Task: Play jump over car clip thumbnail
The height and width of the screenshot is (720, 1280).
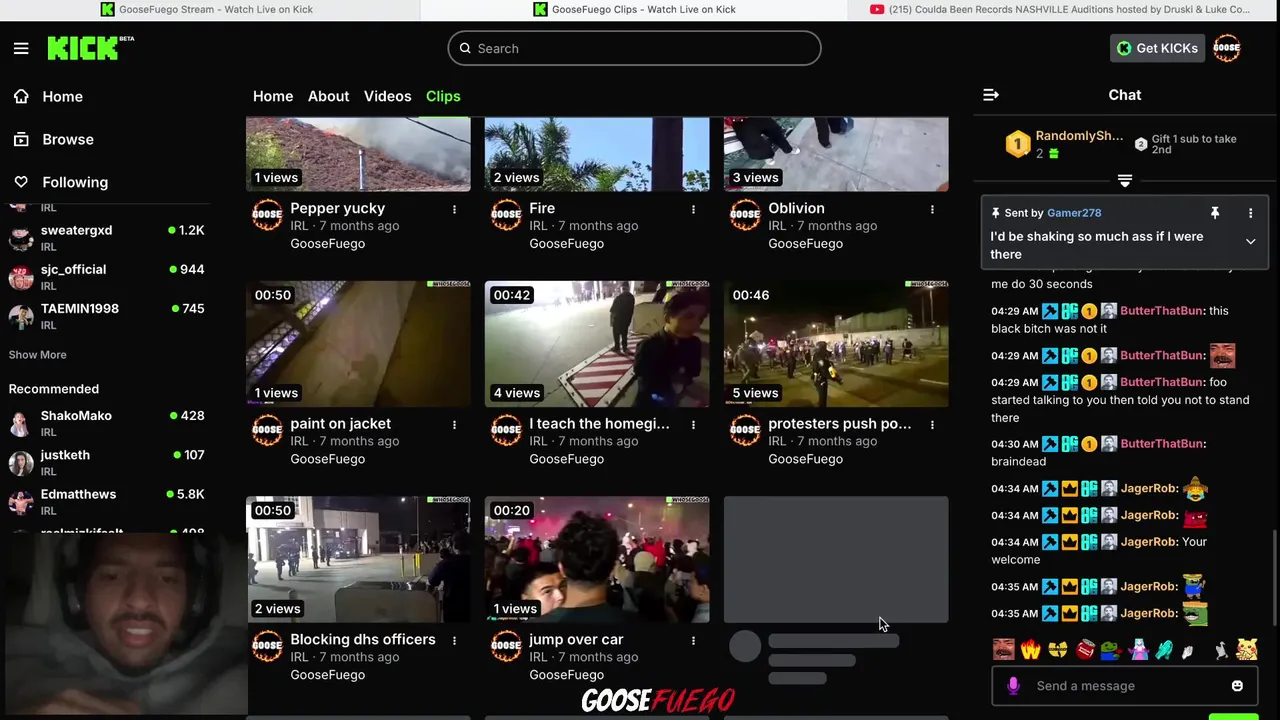Action: pos(597,559)
